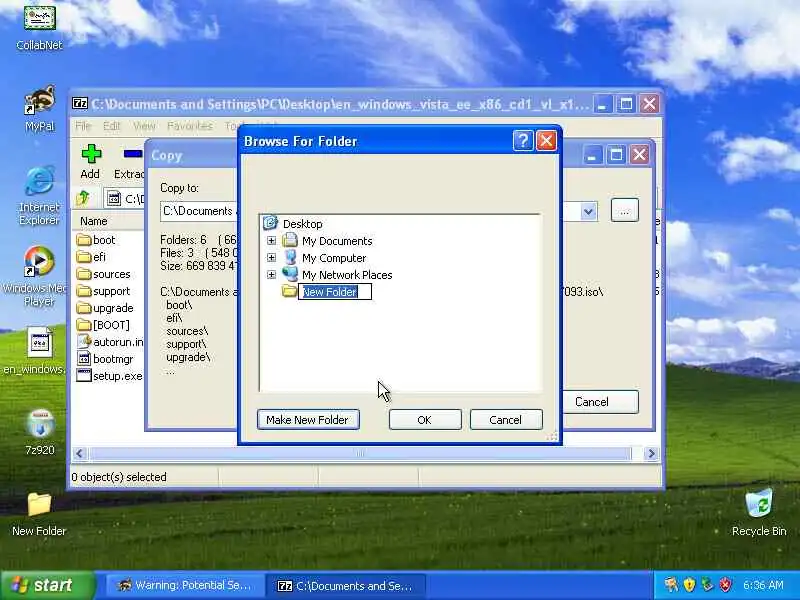800x600 pixels.
Task: Expand the My Documents tree node
Action: coord(271,240)
